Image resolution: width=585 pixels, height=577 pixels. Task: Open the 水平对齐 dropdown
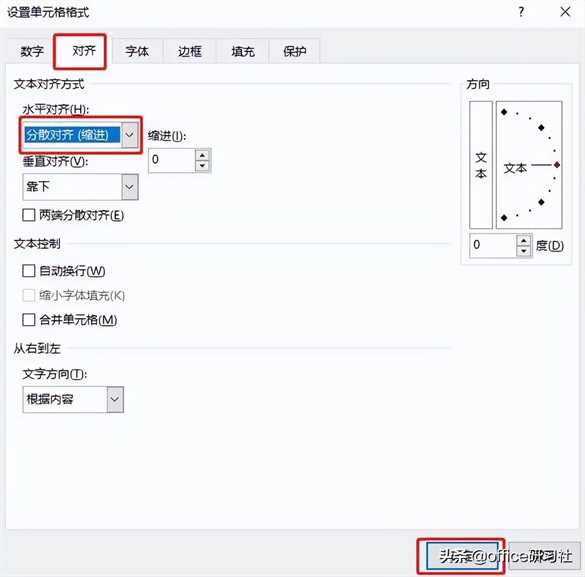pyautogui.click(x=129, y=134)
